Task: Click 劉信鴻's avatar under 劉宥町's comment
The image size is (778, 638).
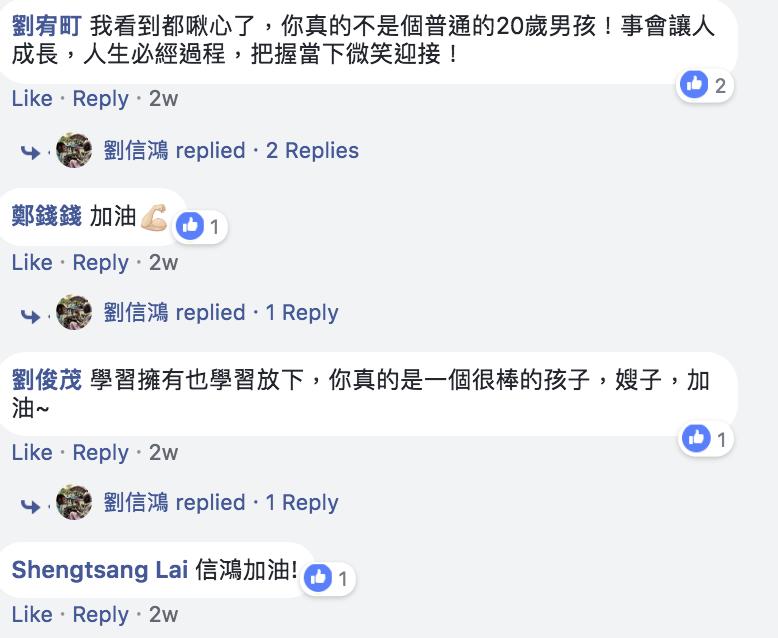Action: (x=74, y=151)
